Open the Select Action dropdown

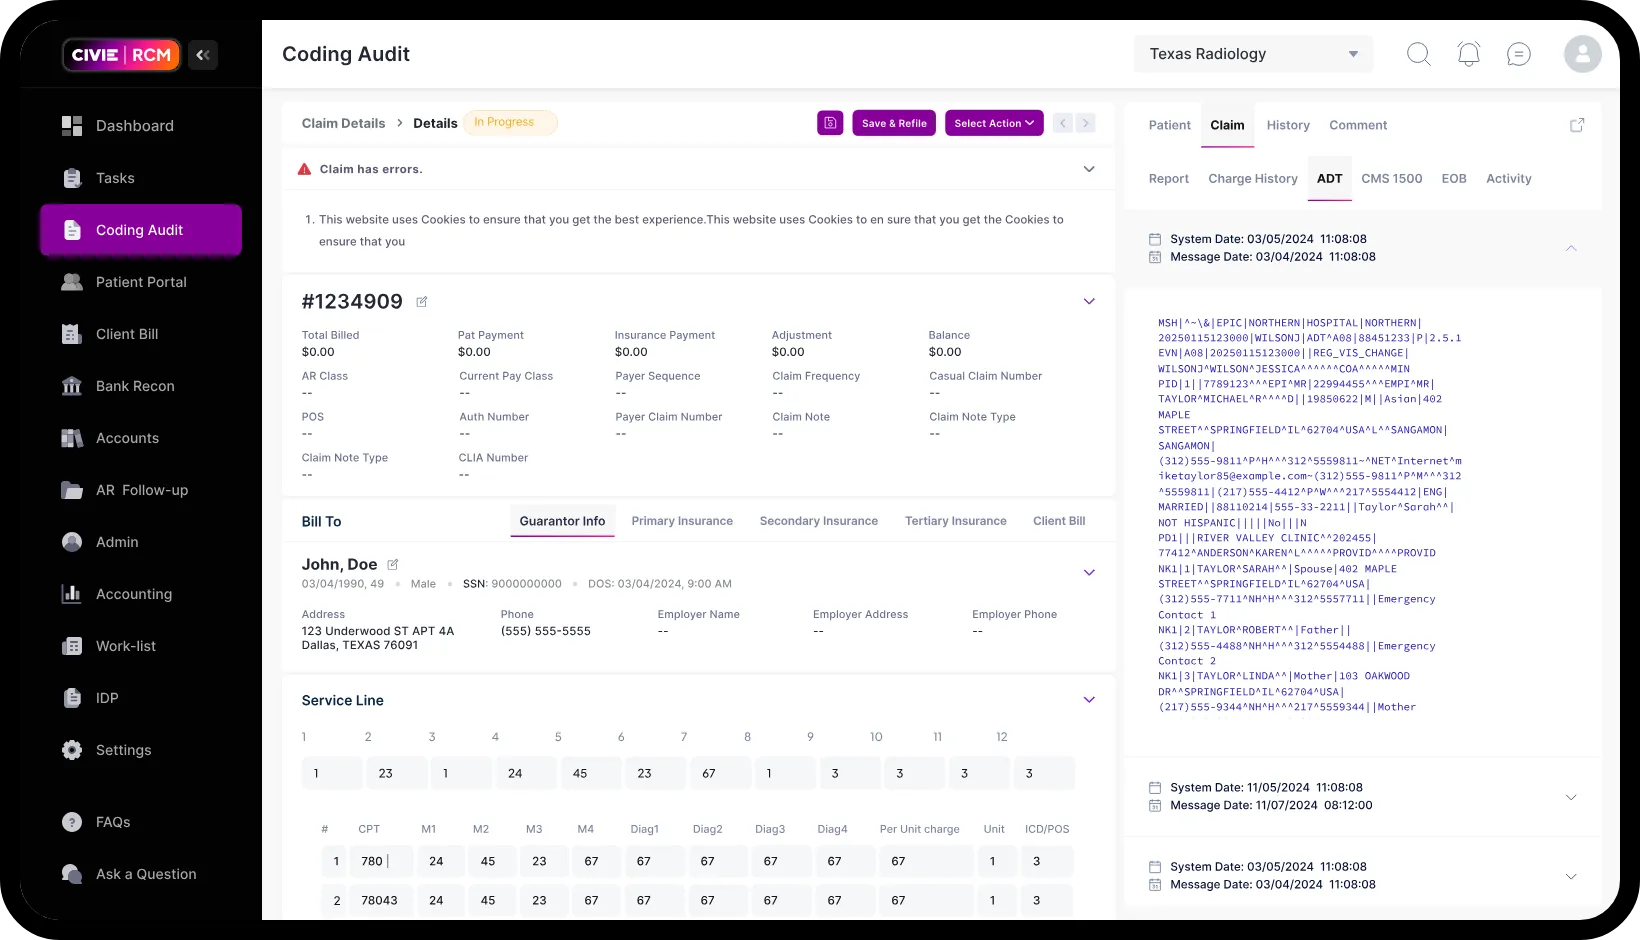click(994, 123)
